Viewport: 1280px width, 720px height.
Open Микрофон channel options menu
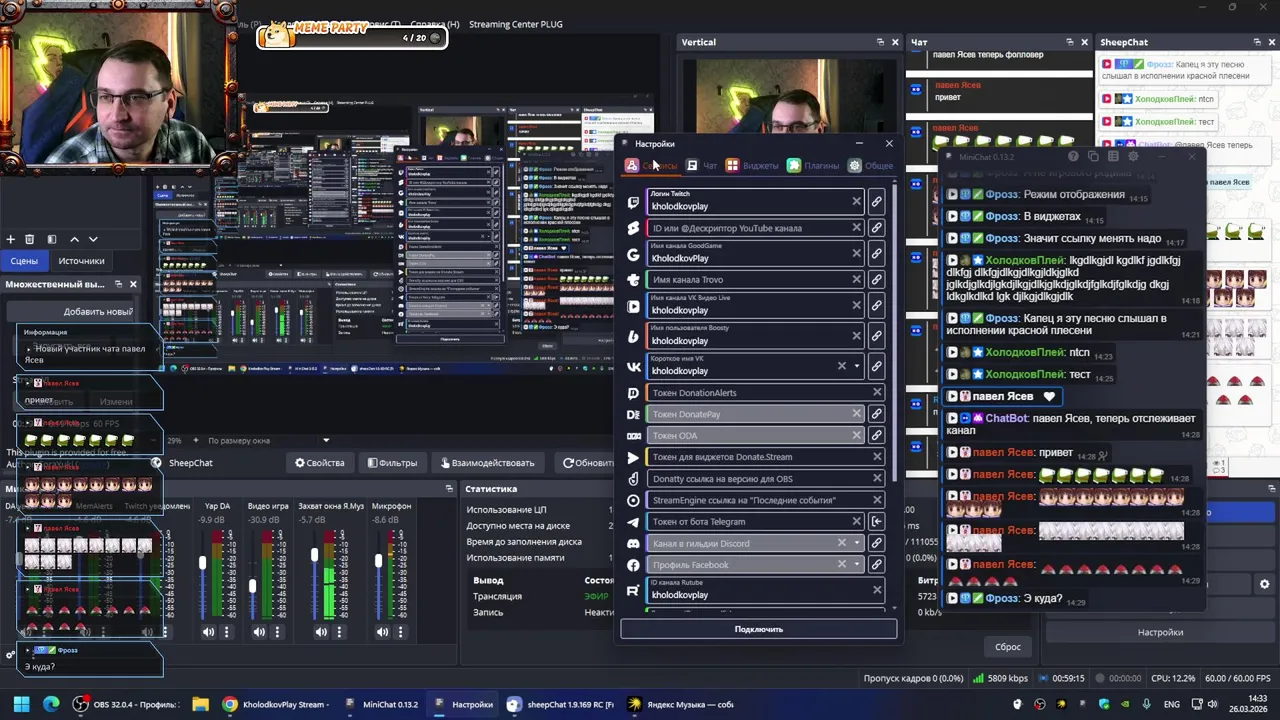click(x=400, y=632)
